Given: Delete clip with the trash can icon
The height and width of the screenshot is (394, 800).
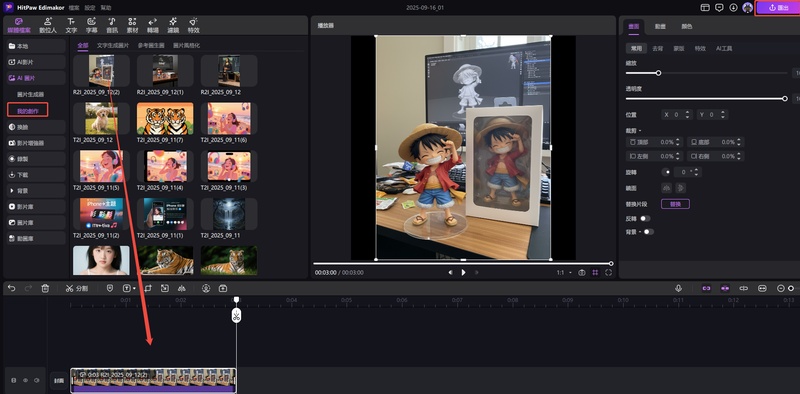Looking at the screenshot, I should pos(45,288).
